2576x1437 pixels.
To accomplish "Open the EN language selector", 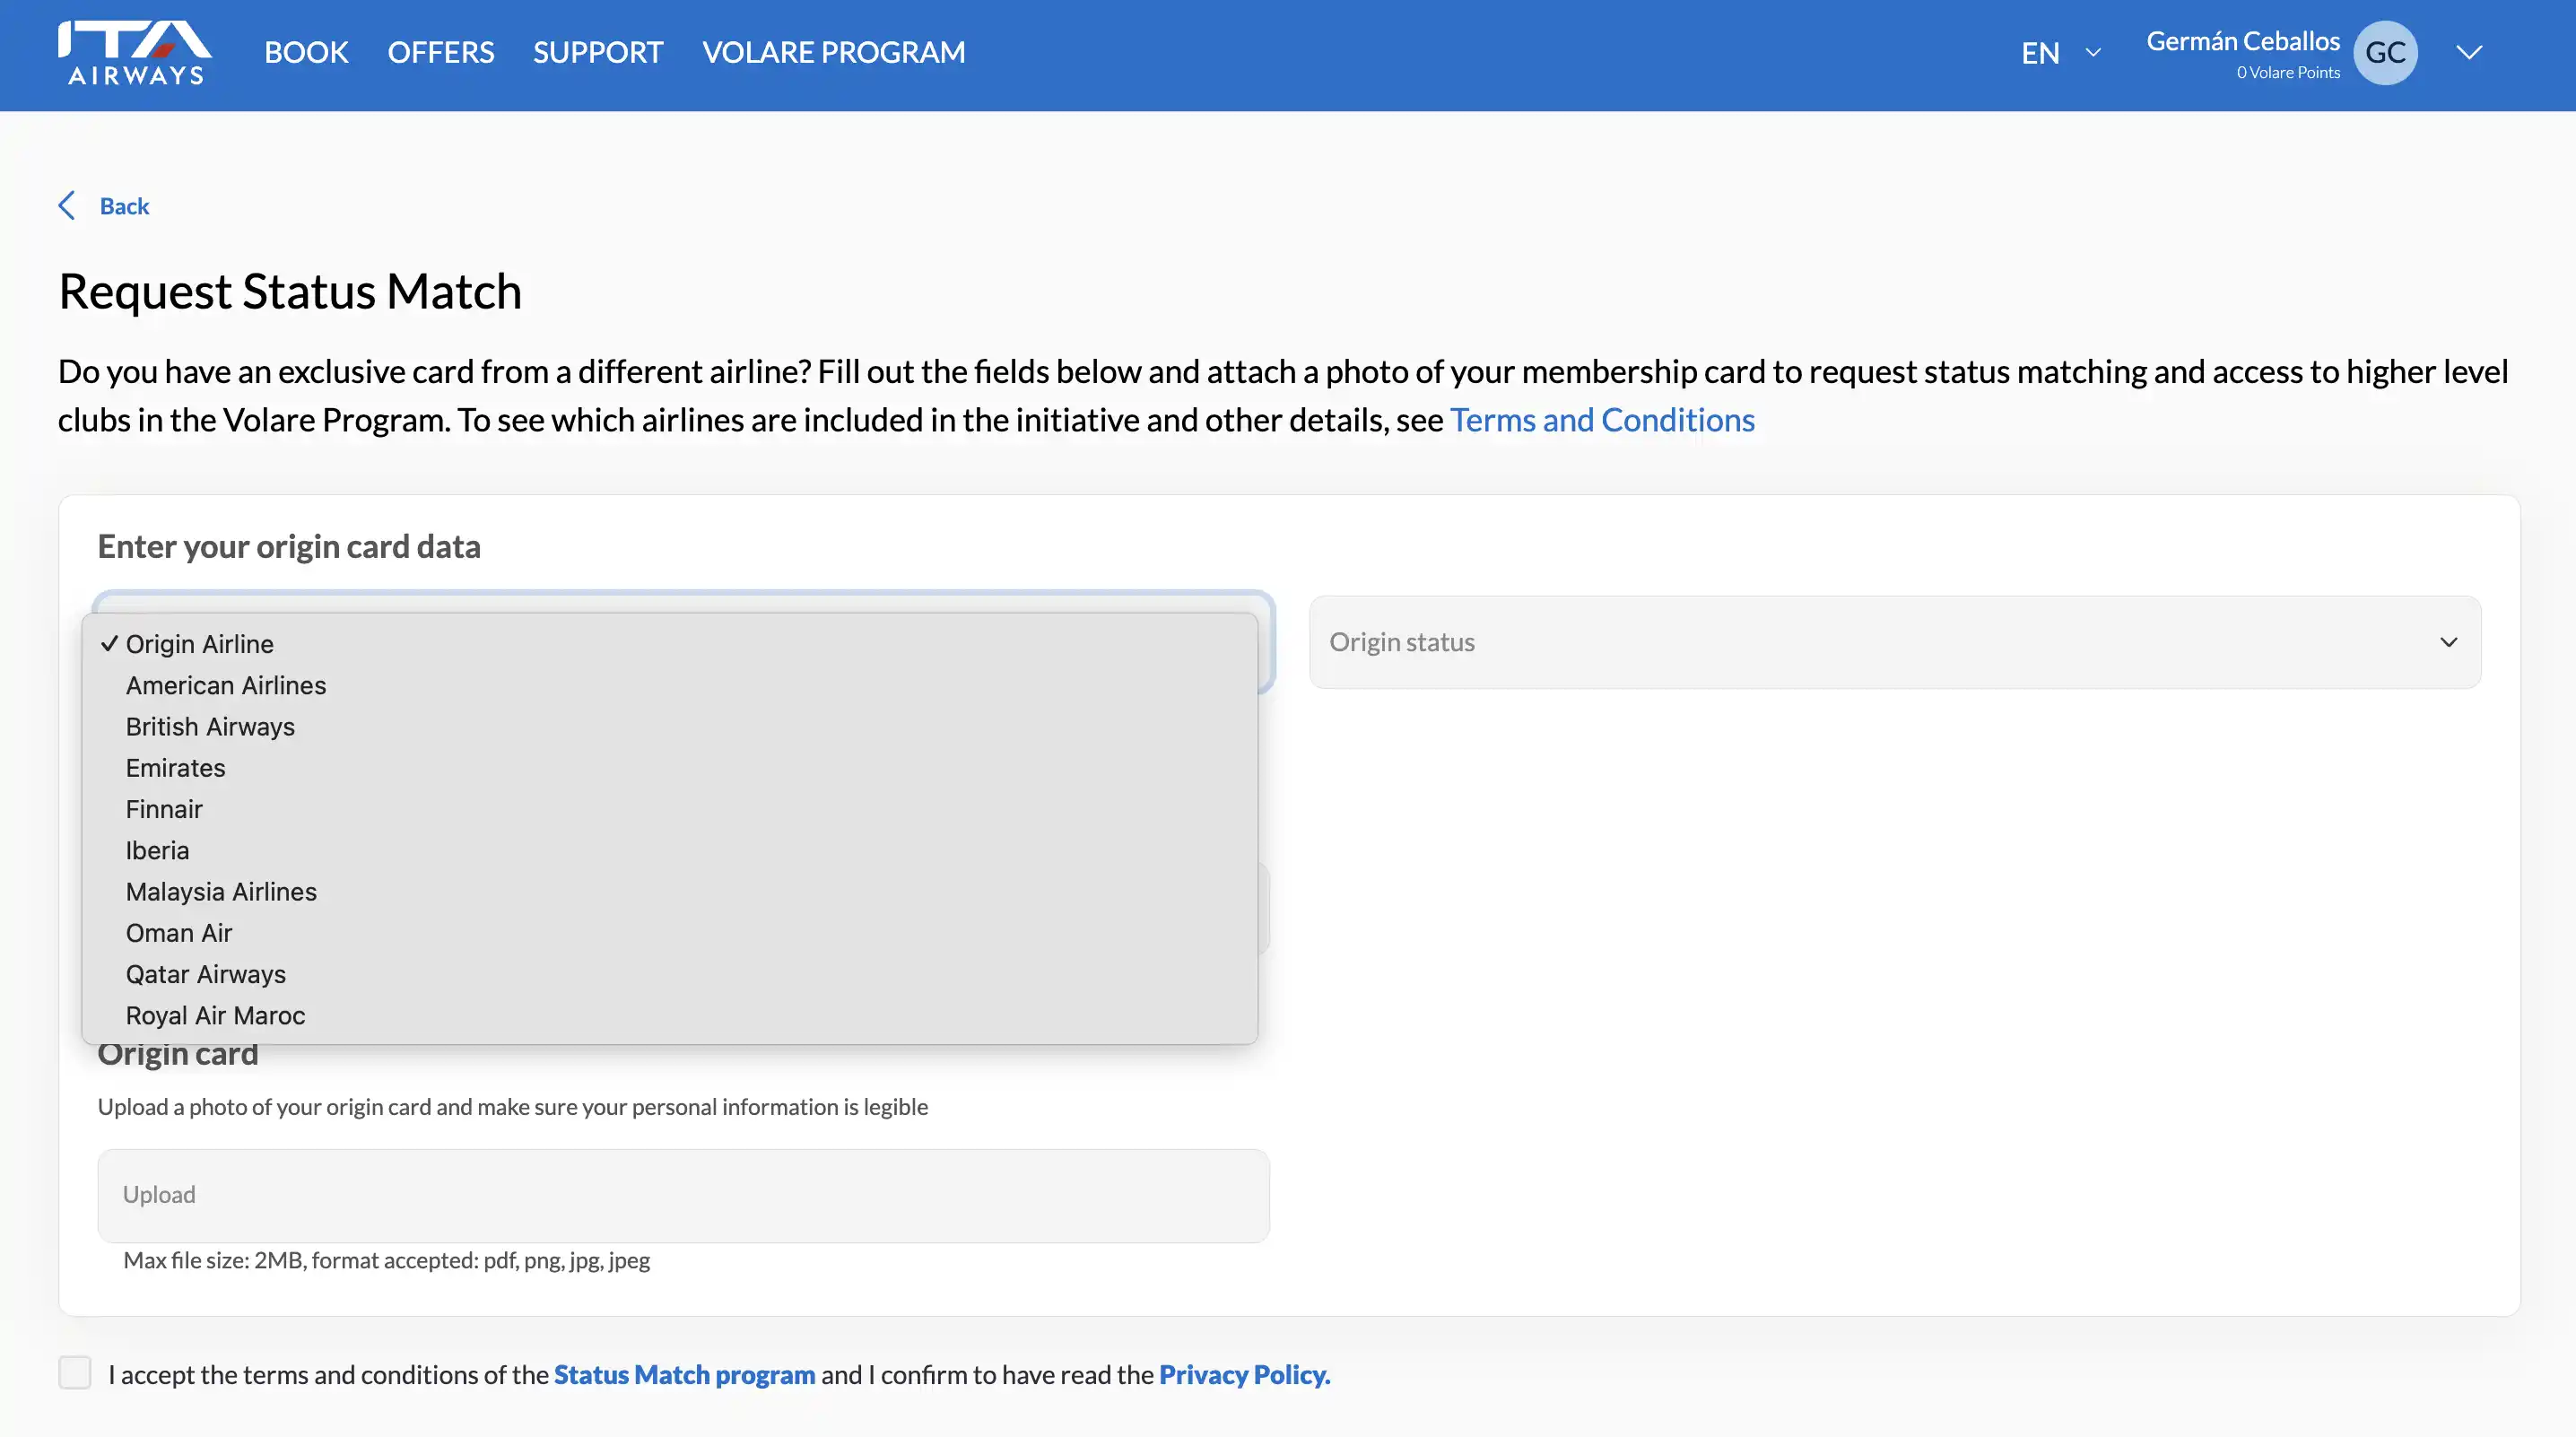I will coord(2060,52).
